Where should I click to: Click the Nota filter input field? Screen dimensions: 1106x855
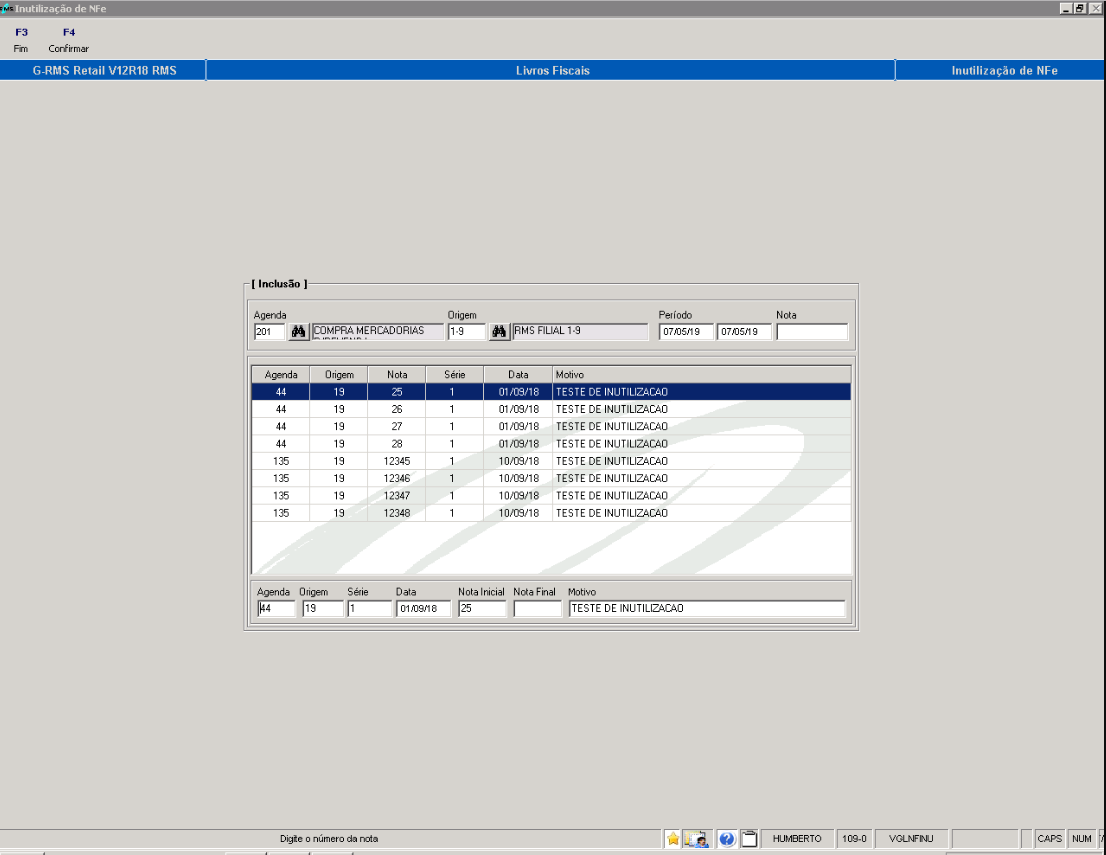812,332
